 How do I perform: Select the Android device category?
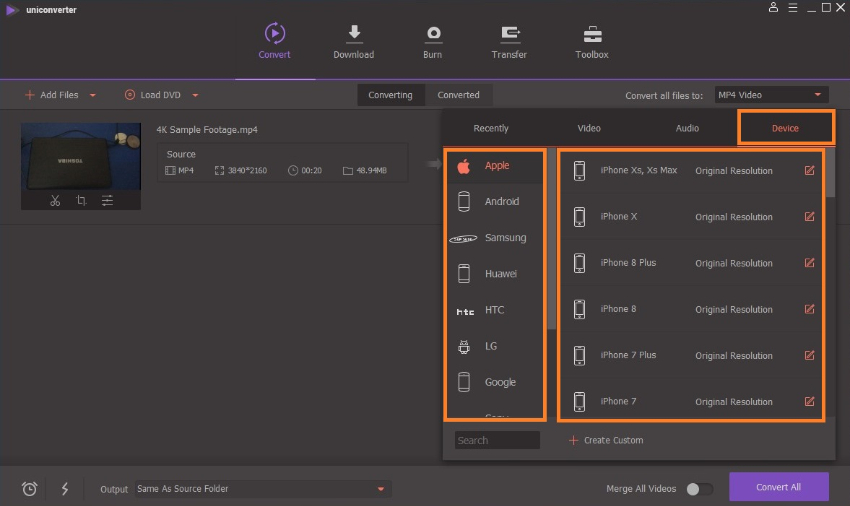pyautogui.click(x=494, y=201)
